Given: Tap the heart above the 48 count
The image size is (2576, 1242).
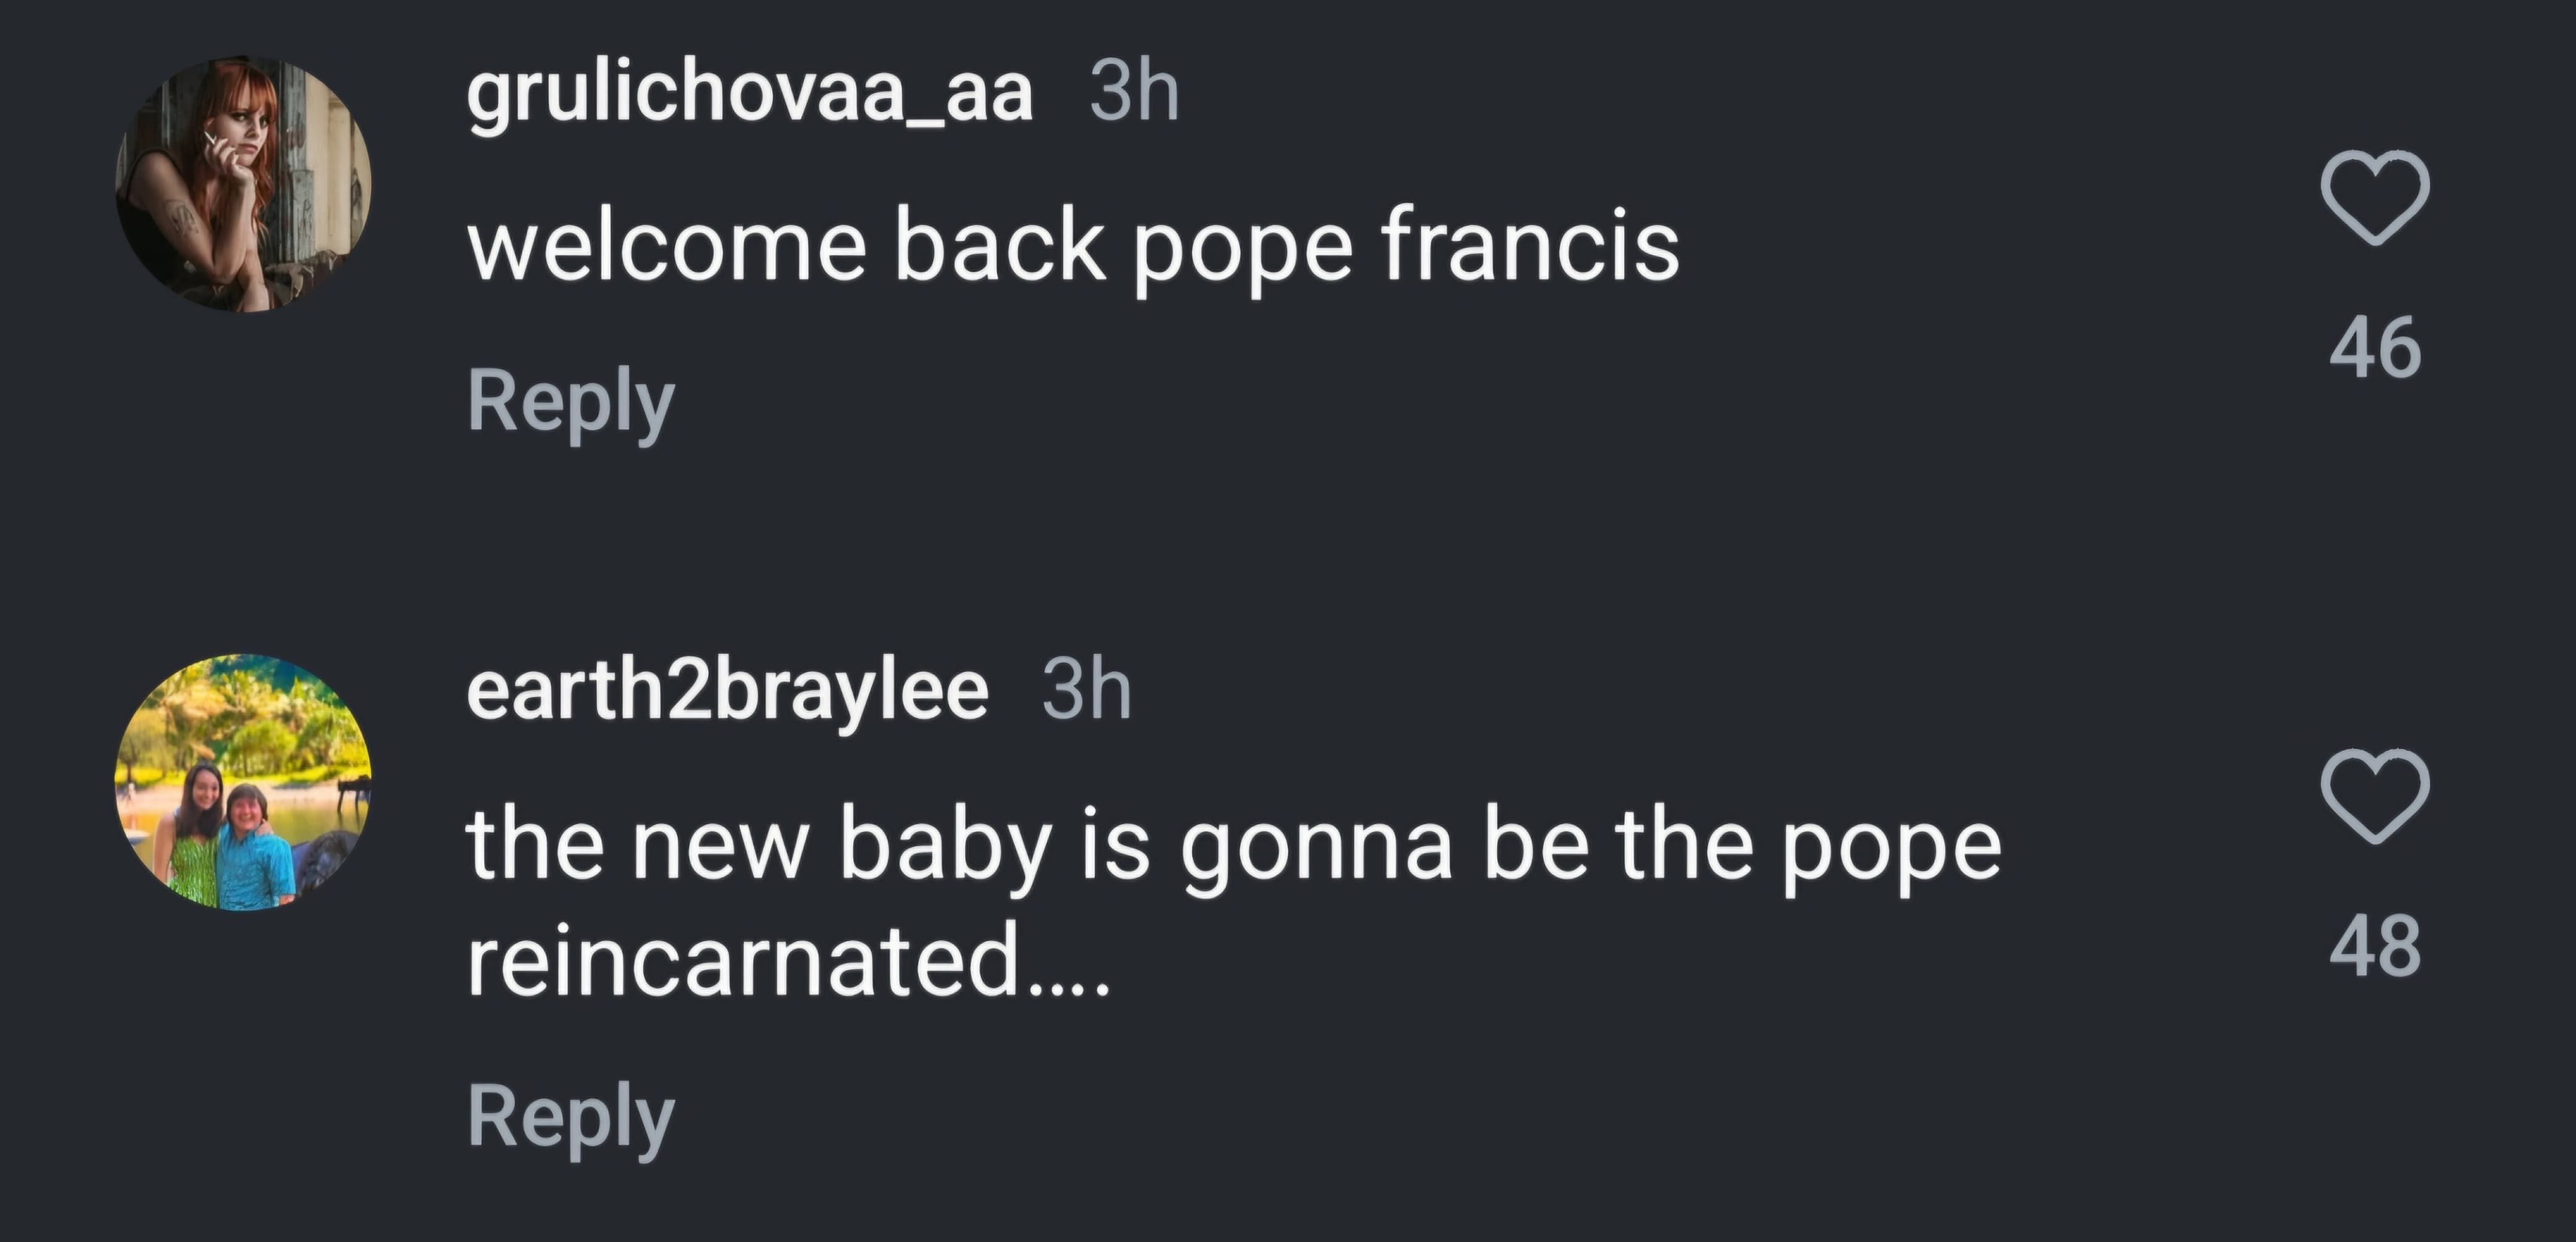Looking at the screenshot, I should [2375, 795].
